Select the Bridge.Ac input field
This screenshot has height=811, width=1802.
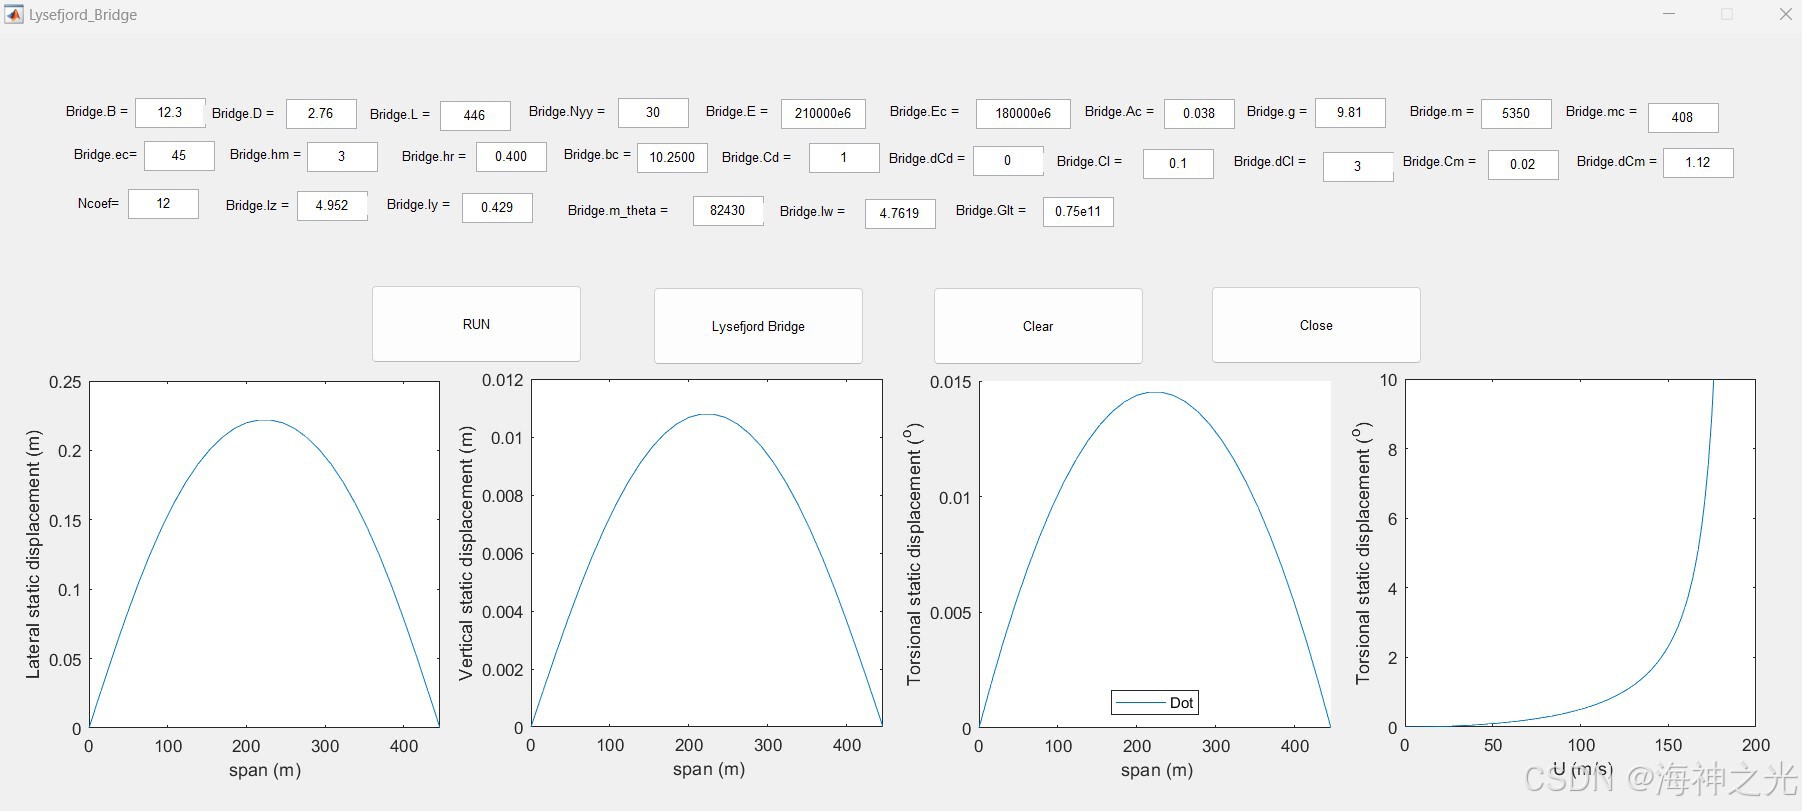click(1199, 113)
